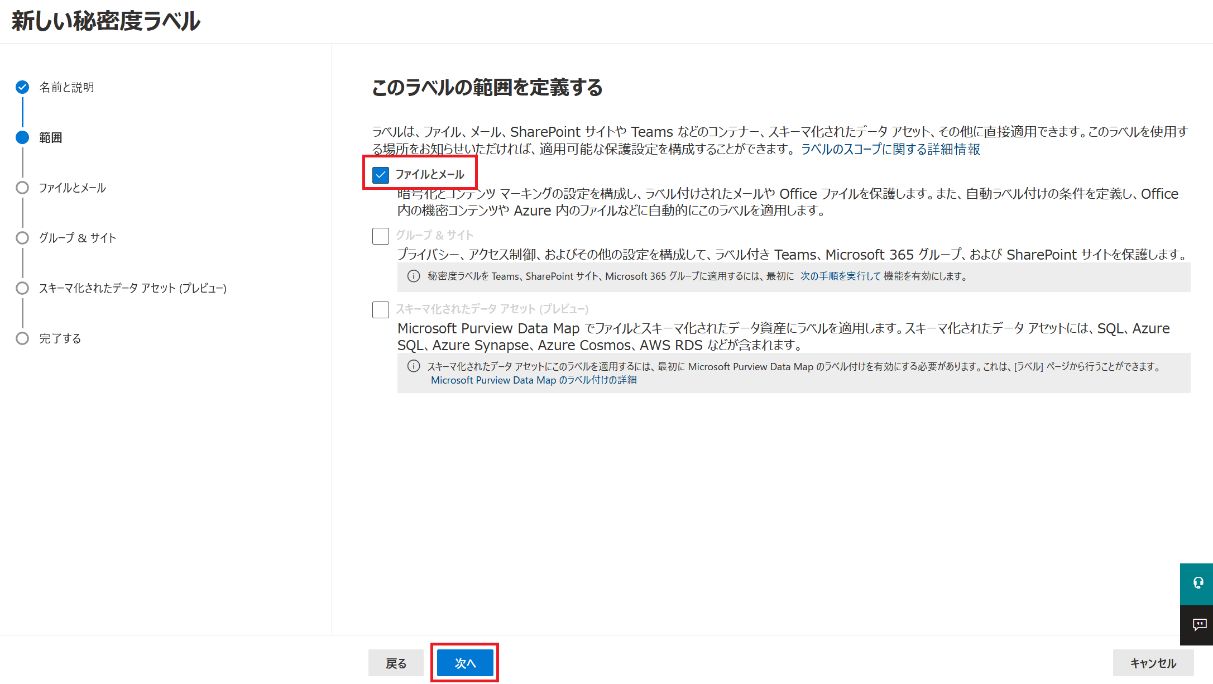Click the 次へ button
Viewport: 1213px width, 684px height.
pyautogui.click(x=465, y=663)
